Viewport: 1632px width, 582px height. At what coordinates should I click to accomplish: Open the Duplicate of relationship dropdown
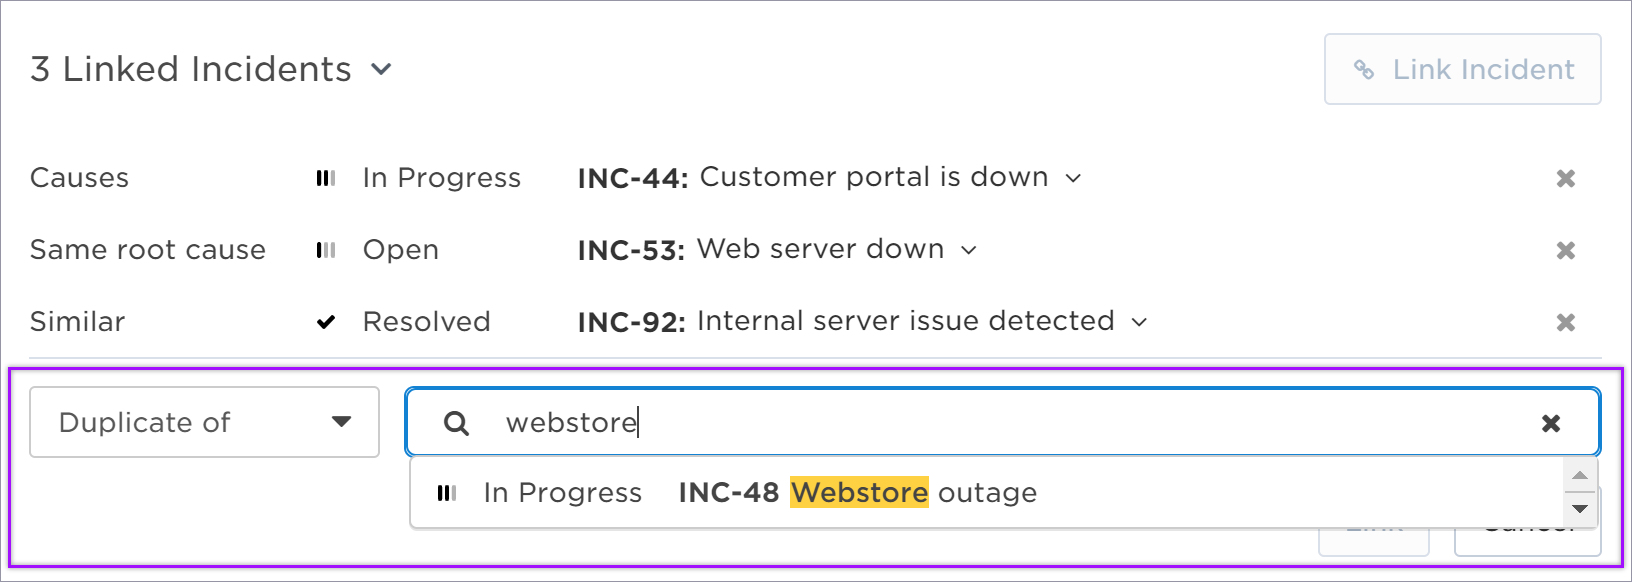204,422
